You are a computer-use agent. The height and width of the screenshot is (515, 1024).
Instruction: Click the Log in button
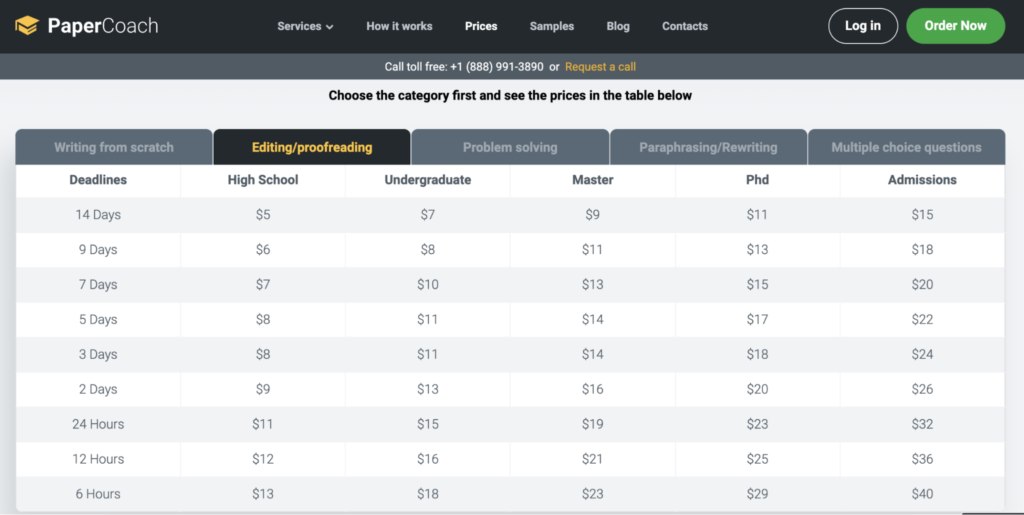pos(863,26)
